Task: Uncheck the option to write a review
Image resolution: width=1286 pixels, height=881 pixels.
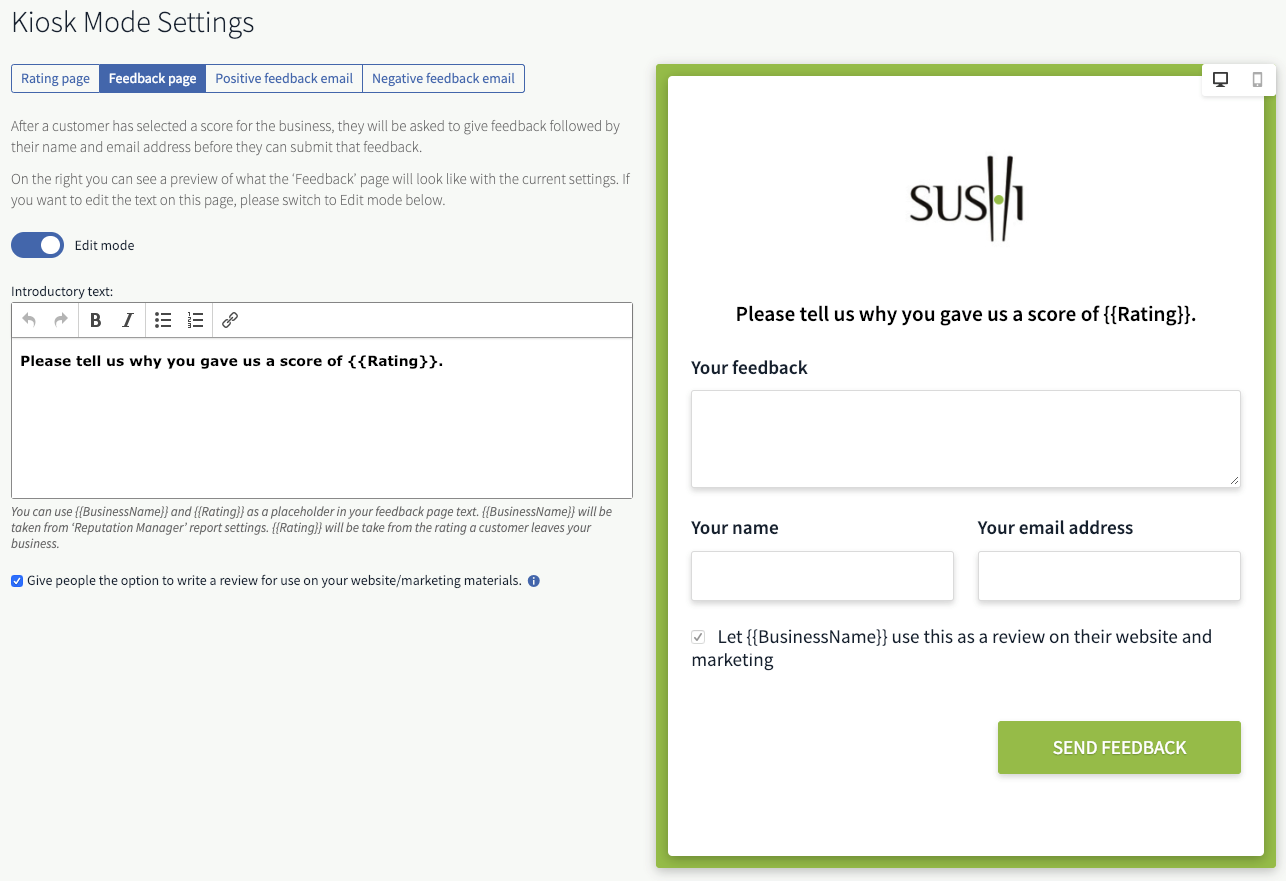Action: 17,581
